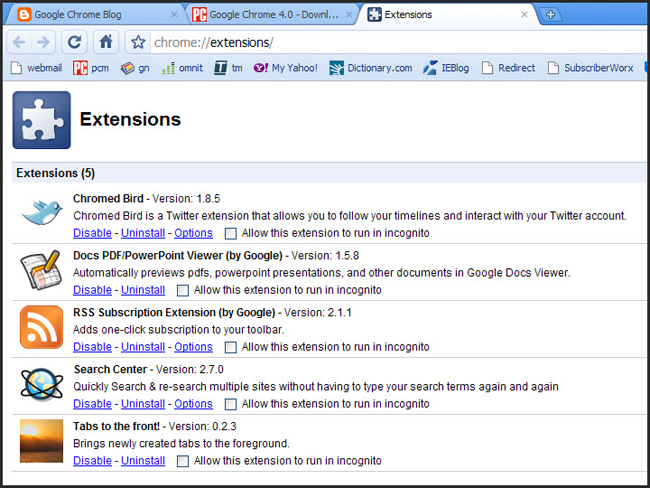Disable the Docs PDF/PowerPoint Viewer extension

[x=92, y=290]
